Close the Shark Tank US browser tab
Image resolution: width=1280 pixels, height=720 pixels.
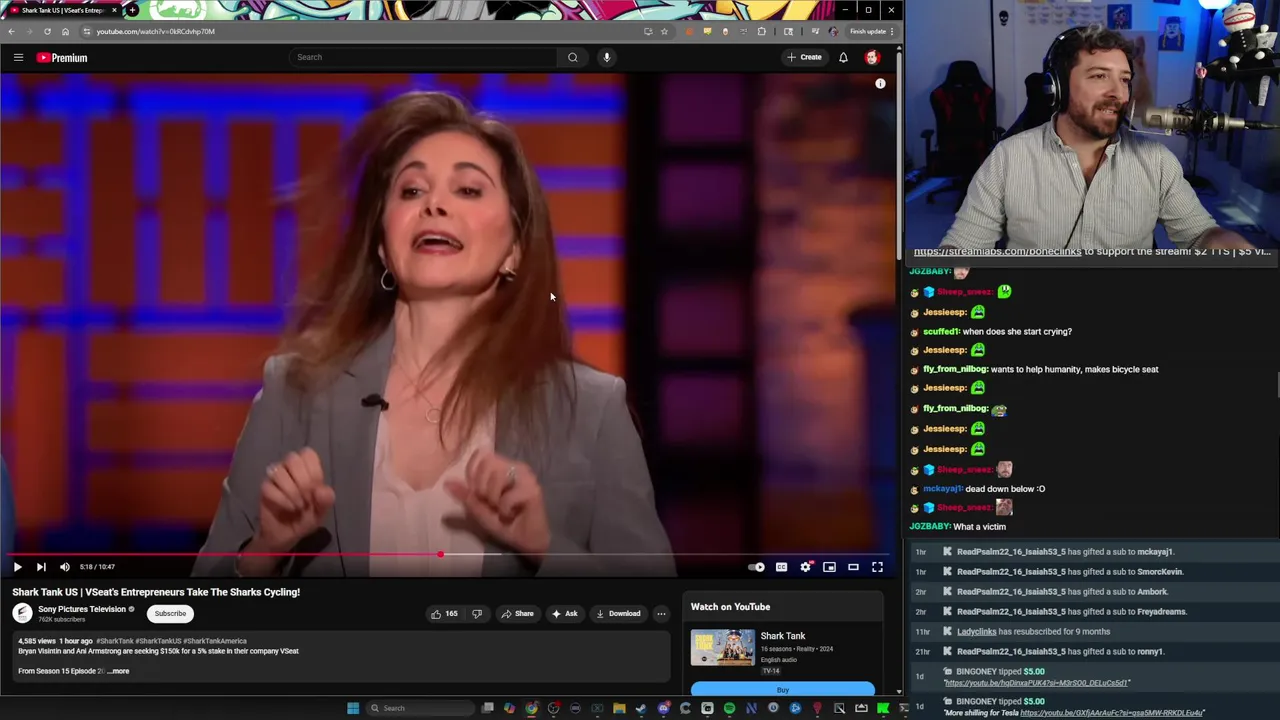(x=114, y=10)
